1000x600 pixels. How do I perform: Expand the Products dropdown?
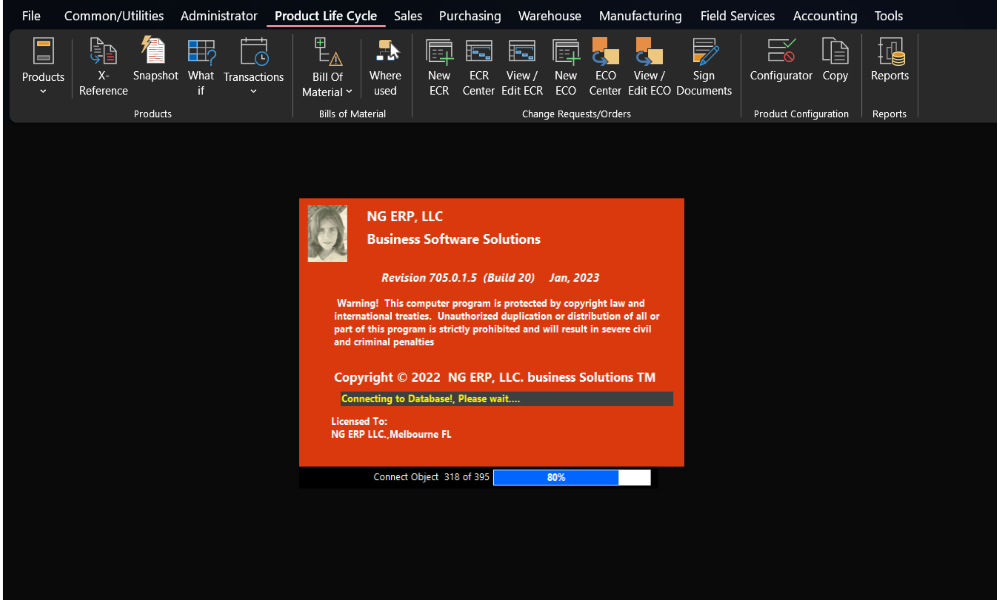[43, 68]
